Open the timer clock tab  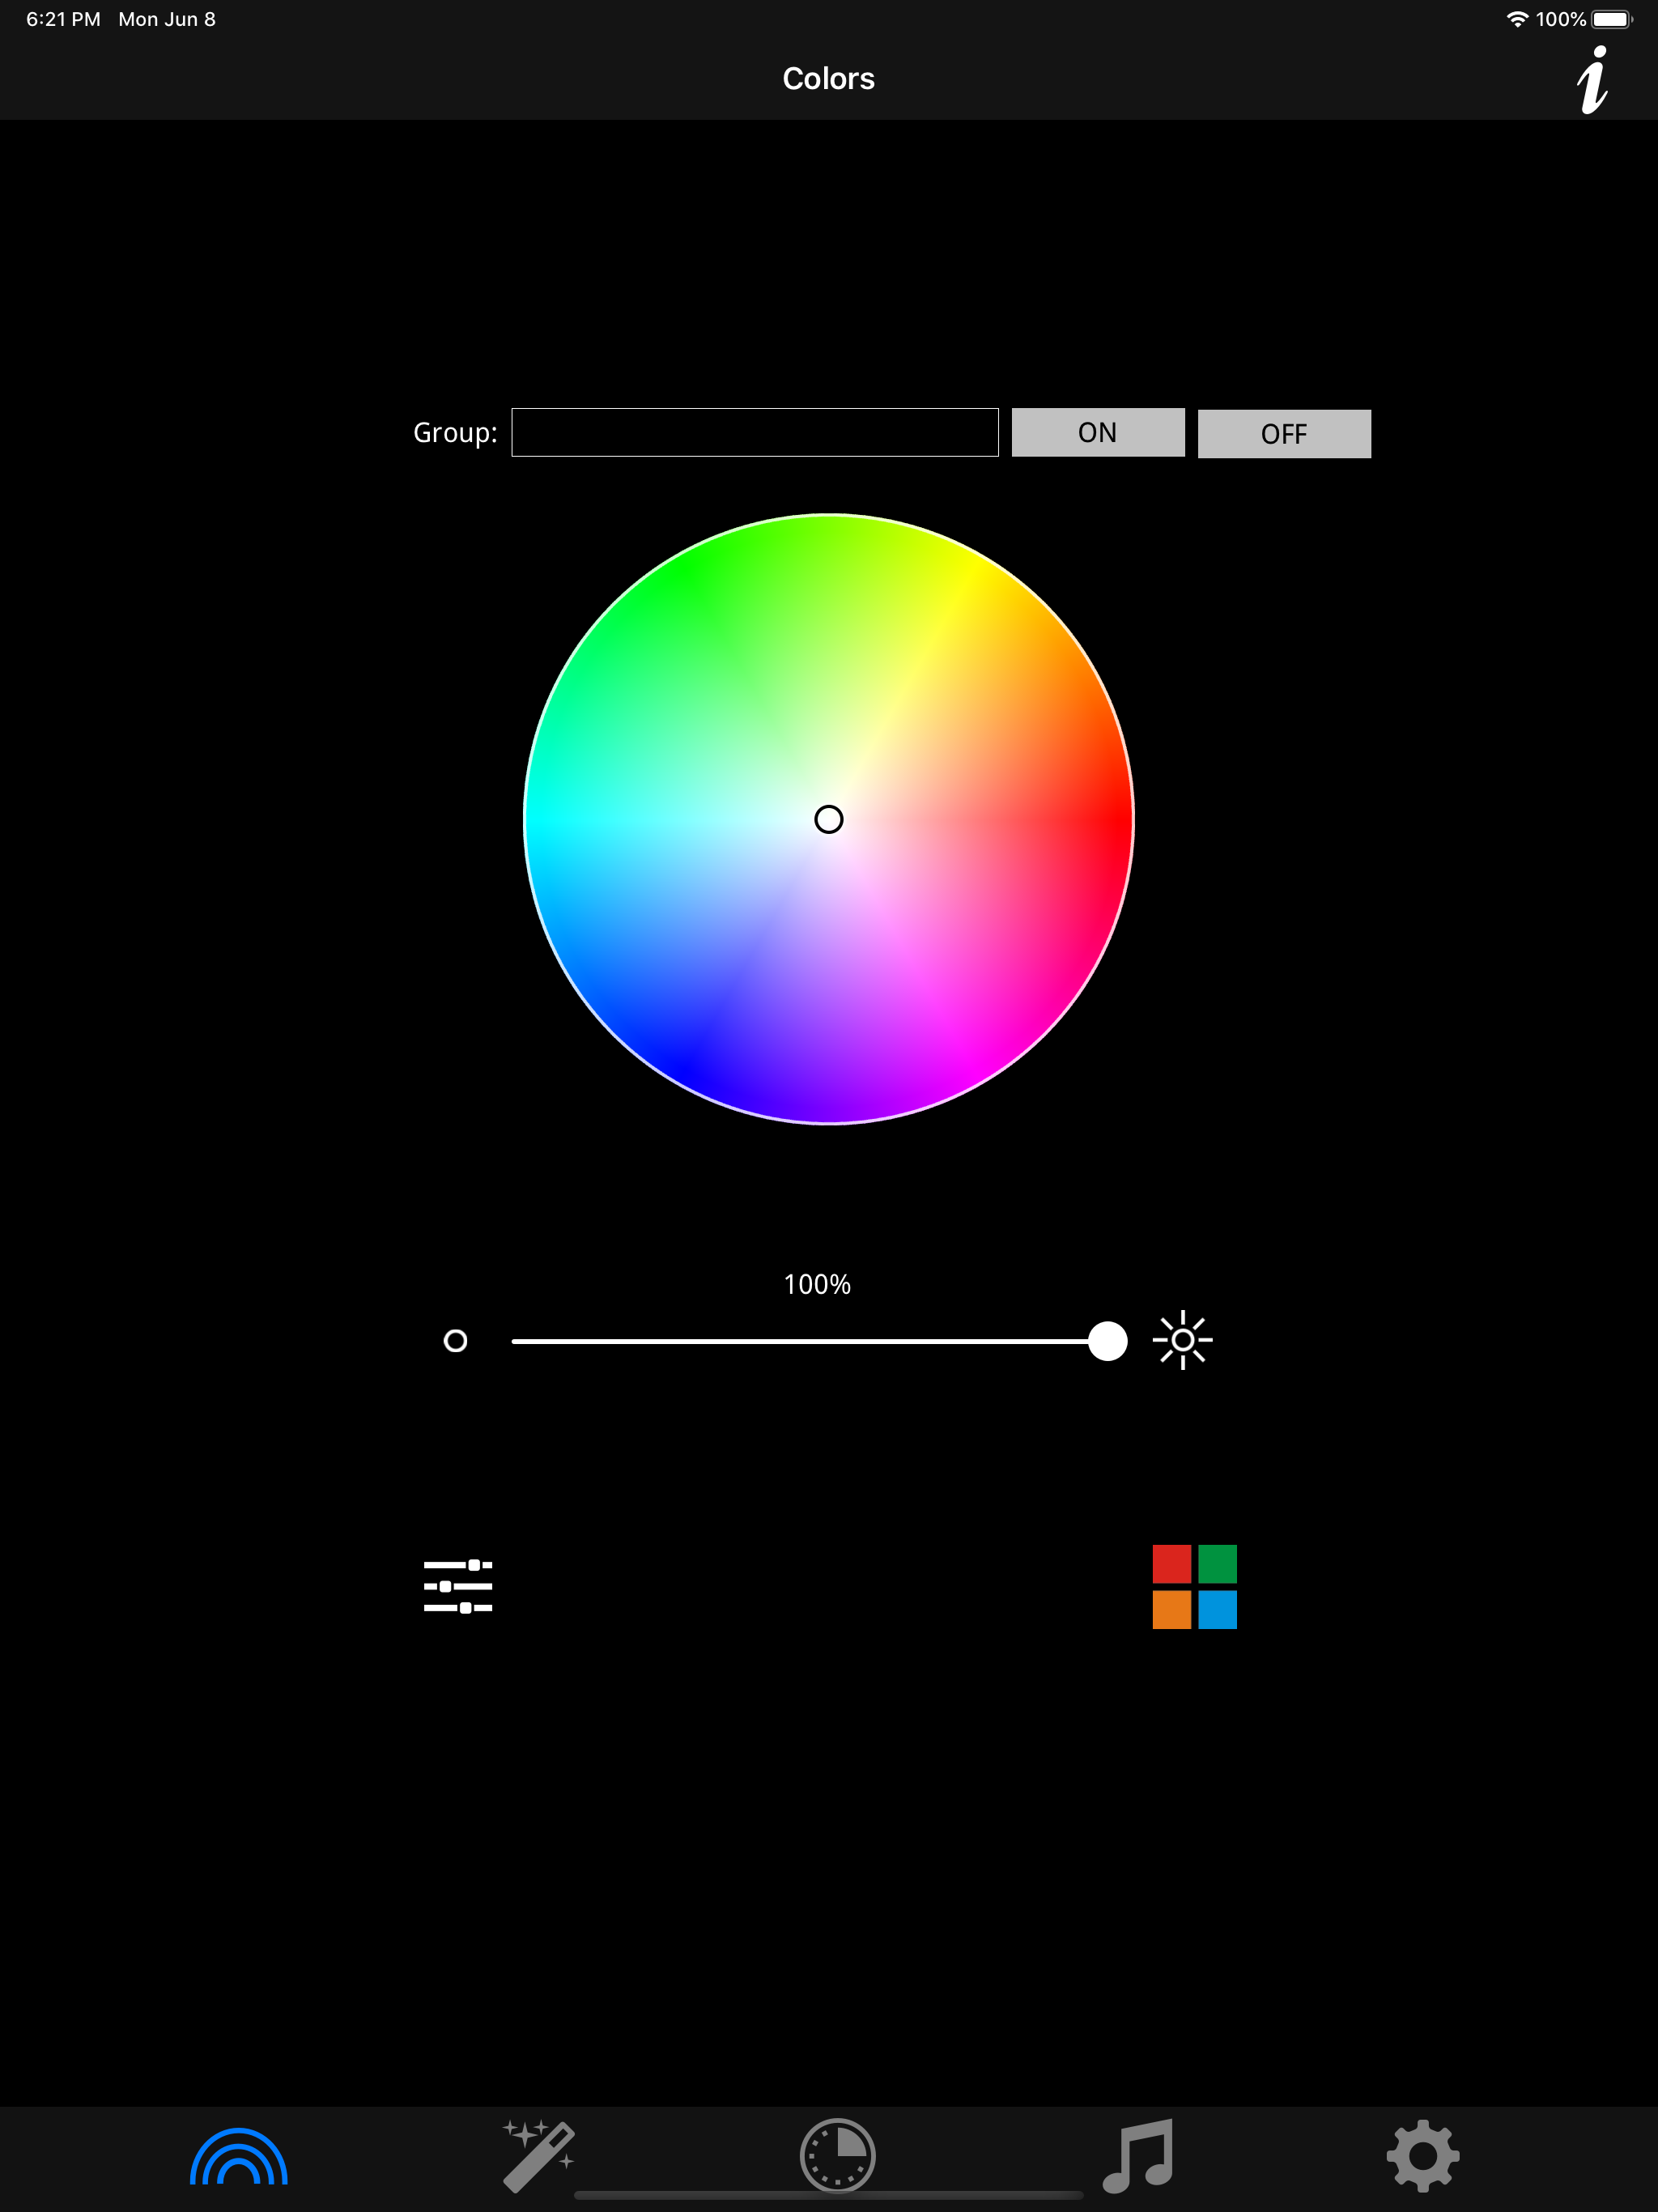[838, 2155]
